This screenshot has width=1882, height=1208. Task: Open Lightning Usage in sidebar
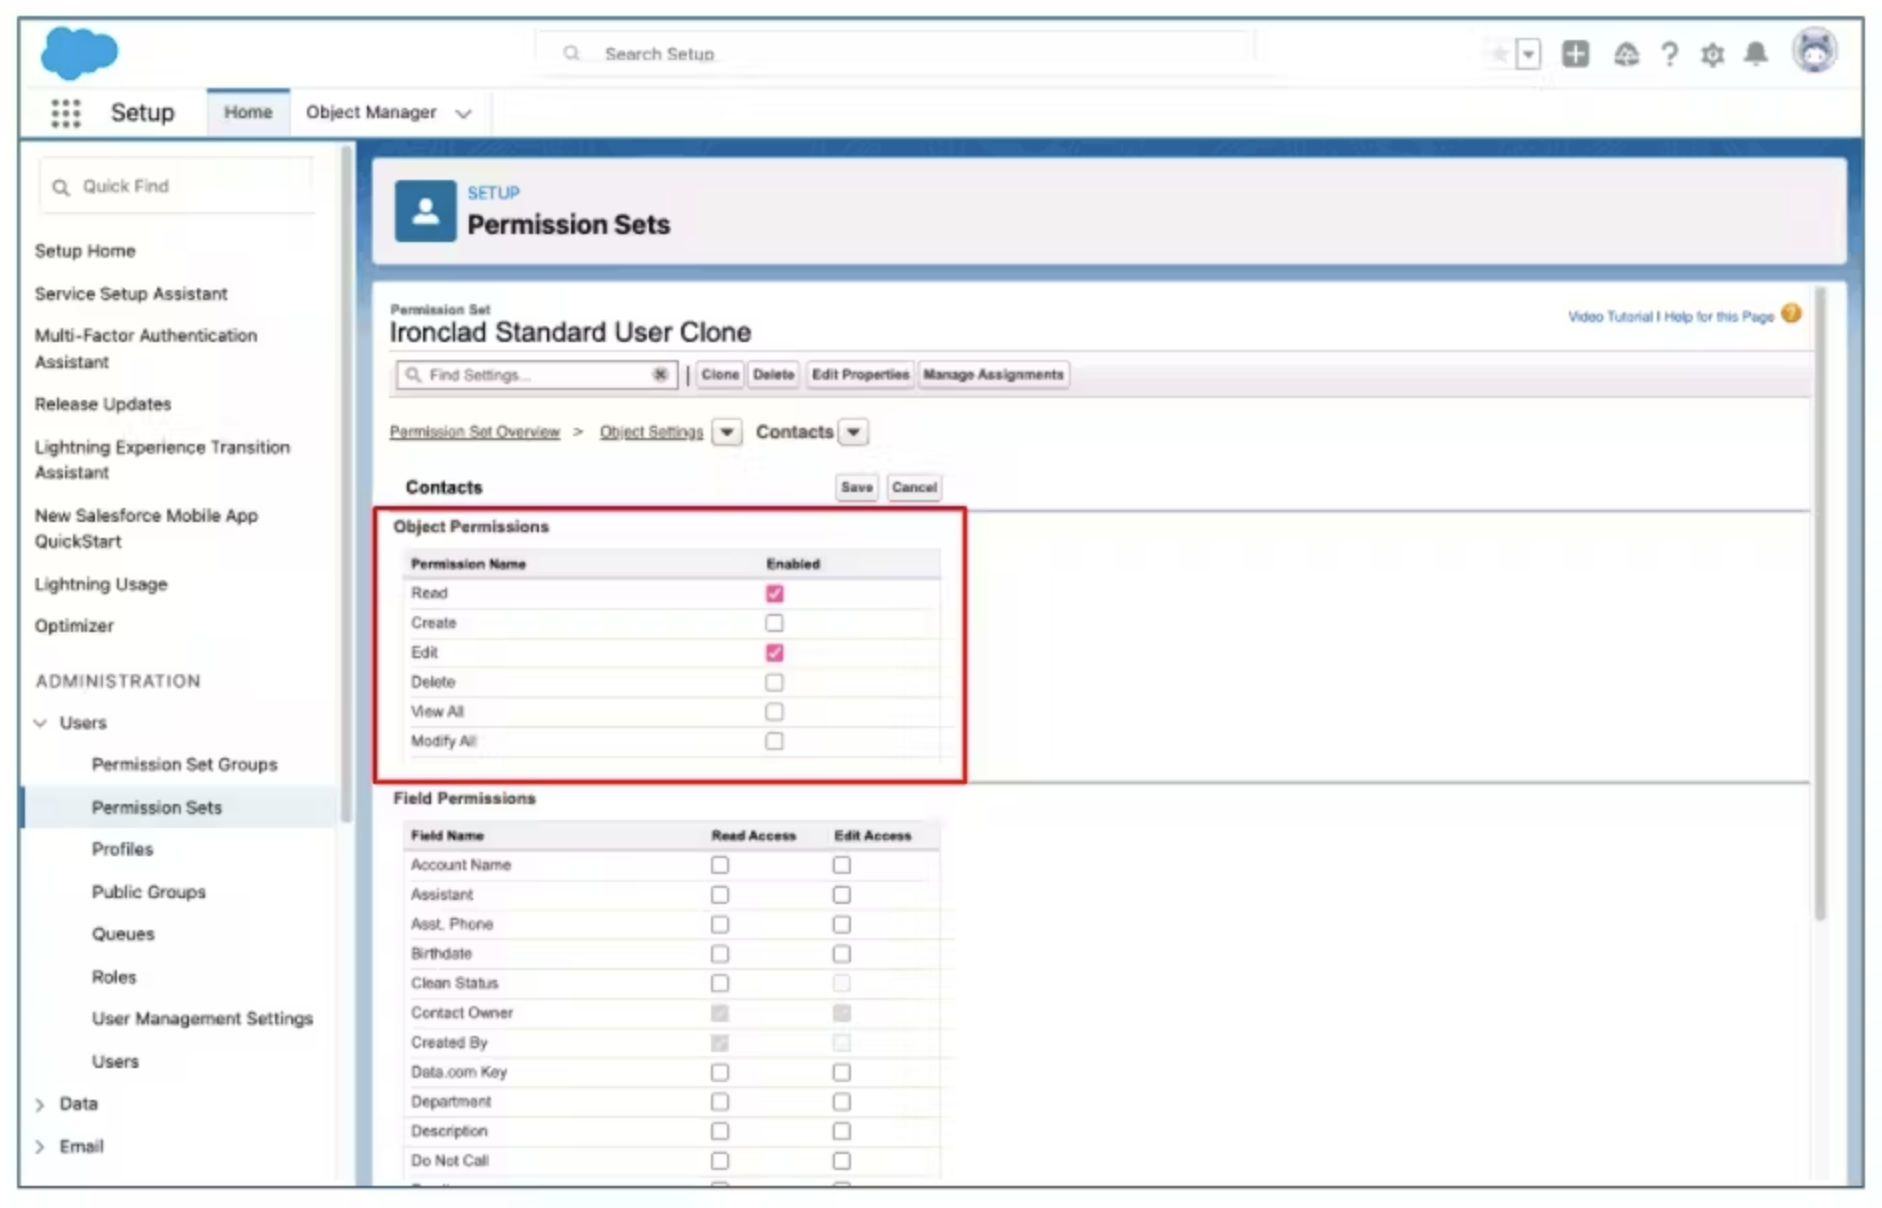[x=101, y=584]
